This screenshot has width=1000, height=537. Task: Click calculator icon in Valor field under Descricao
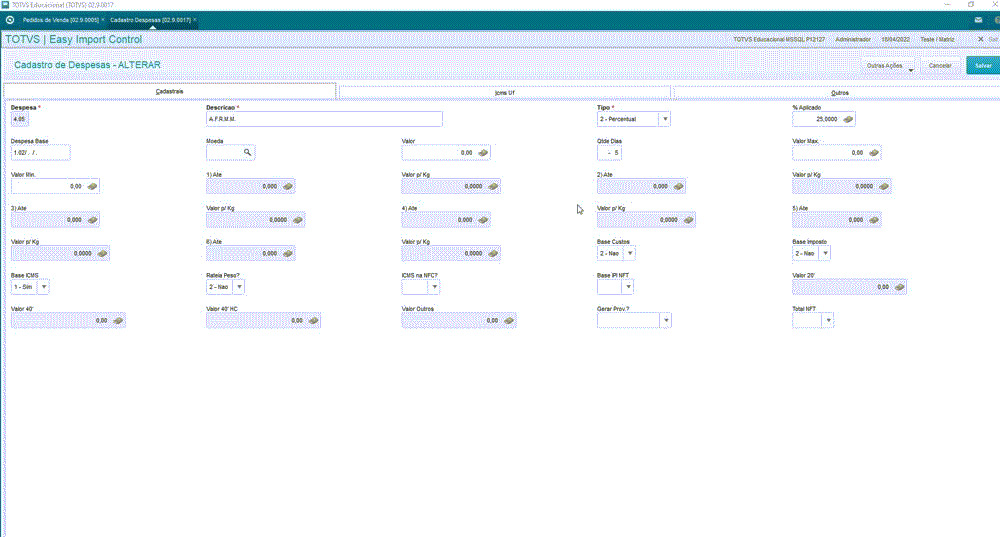pos(483,153)
